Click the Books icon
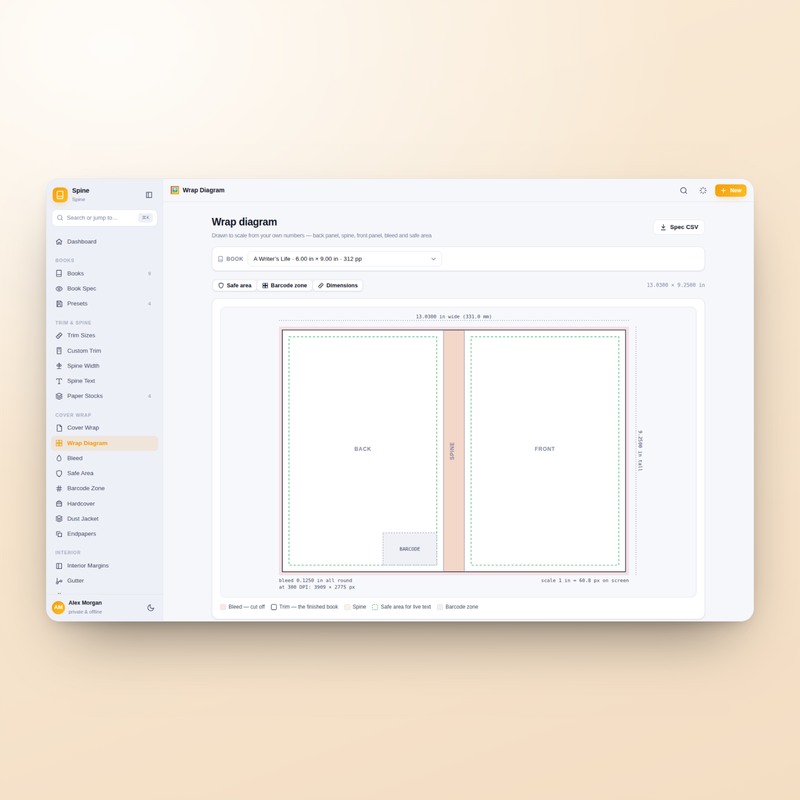The width and height of the screenshot is (800, 800). click(x=59, y=273)
